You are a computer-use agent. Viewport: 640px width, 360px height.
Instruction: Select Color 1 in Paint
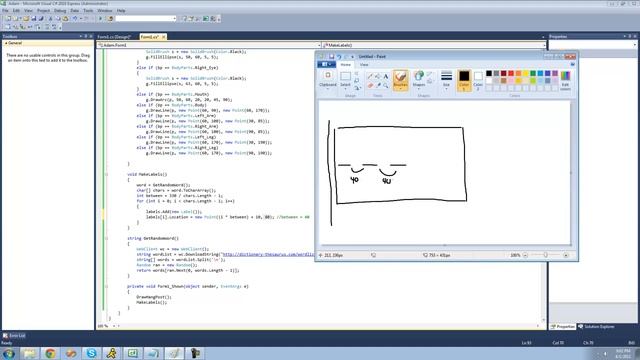click(x=464, y=80)
